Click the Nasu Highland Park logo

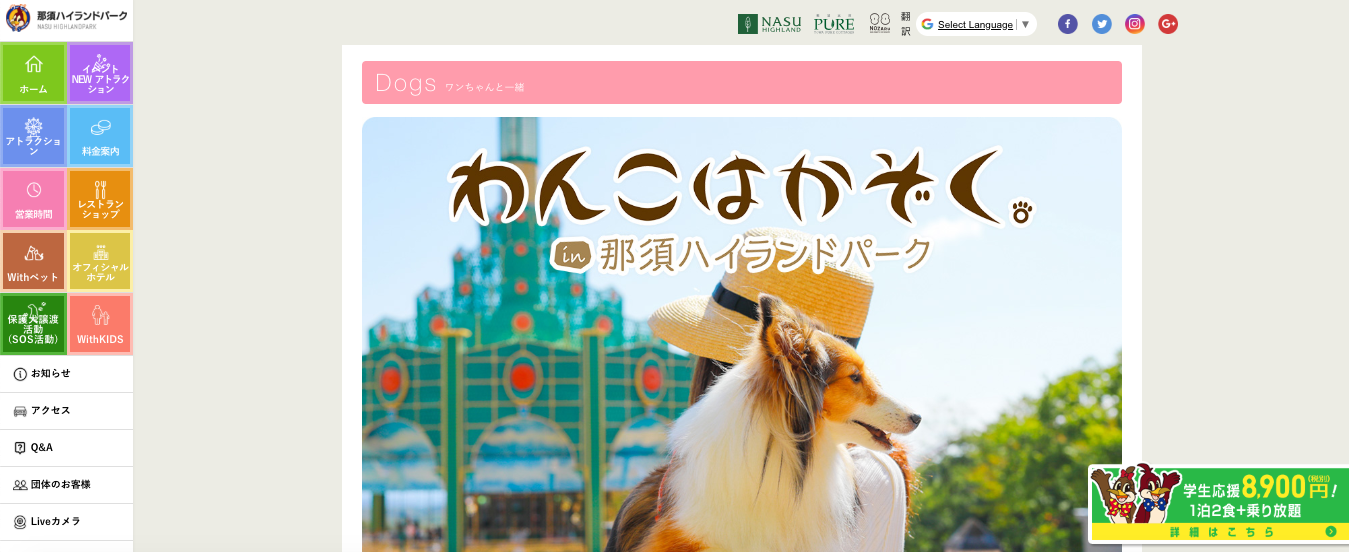(x=66, y=19)
